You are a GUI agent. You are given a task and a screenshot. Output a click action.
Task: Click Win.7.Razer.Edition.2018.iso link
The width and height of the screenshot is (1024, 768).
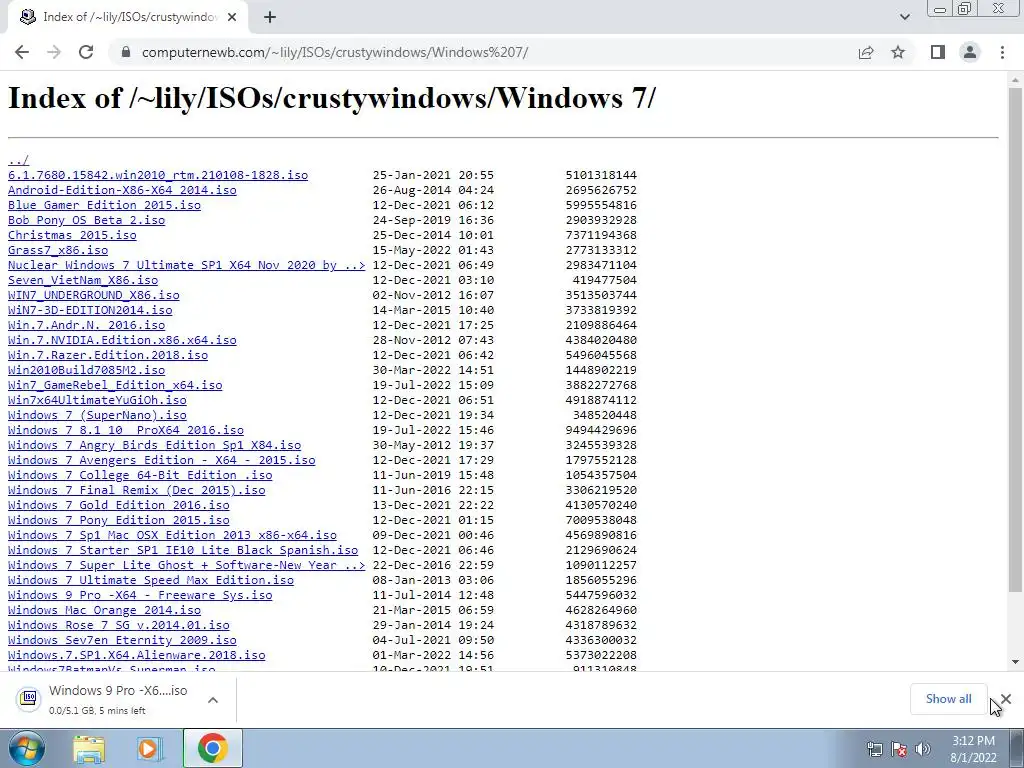pyautogui.click(x=108, y=355)
